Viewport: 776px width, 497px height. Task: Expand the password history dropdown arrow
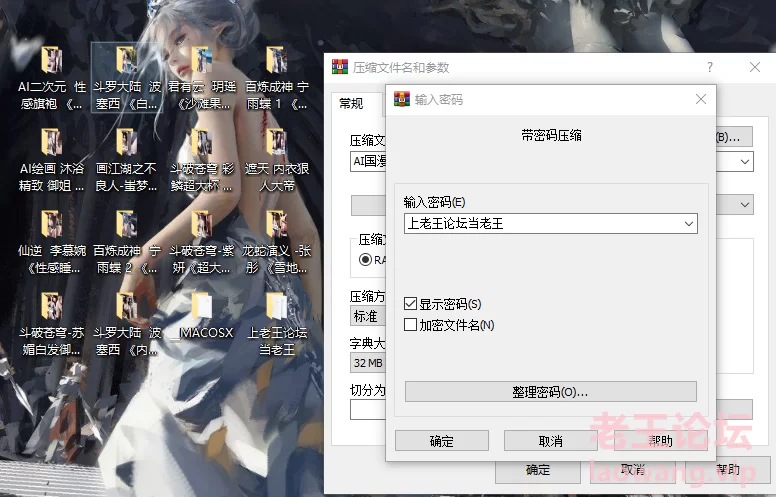tap(688, 224)
